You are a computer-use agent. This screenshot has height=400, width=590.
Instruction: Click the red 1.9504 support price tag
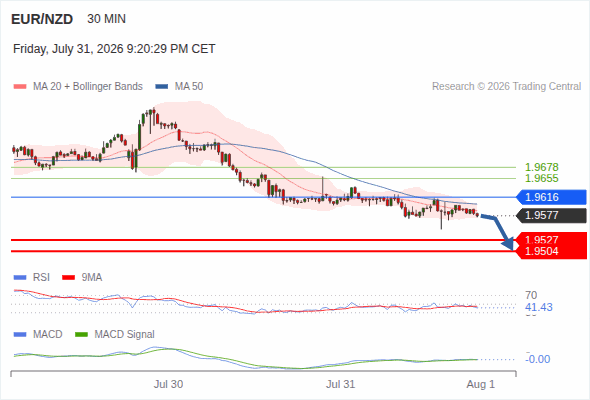pyautogui.click(x=551, y=252)
